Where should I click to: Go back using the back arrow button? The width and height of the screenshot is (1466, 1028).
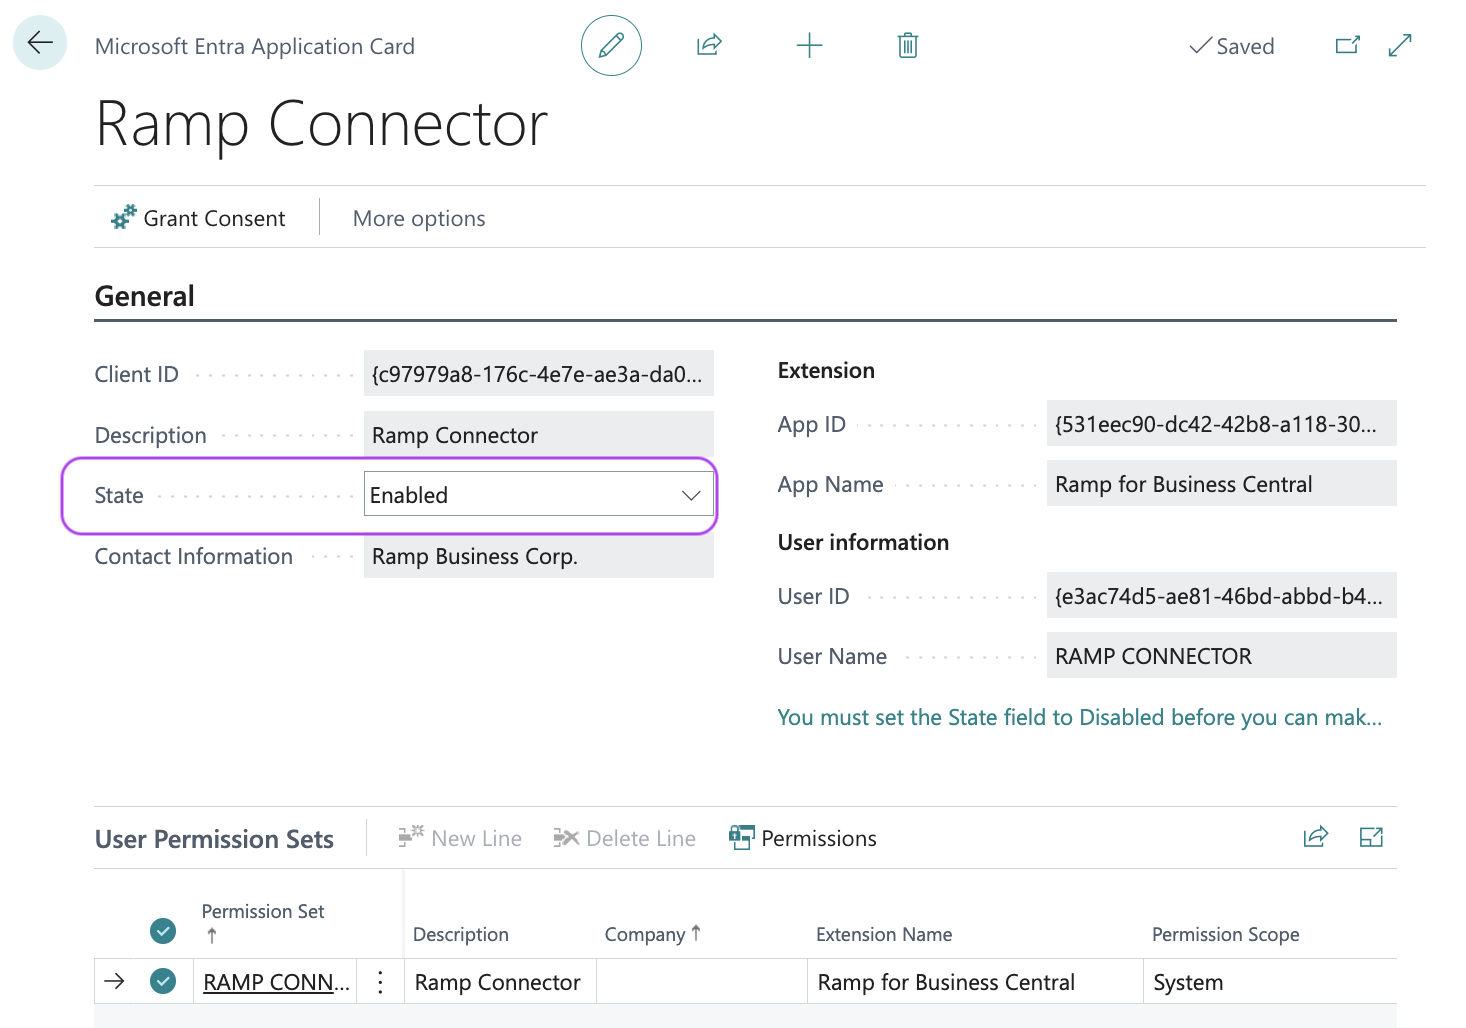tap(40, 43)
